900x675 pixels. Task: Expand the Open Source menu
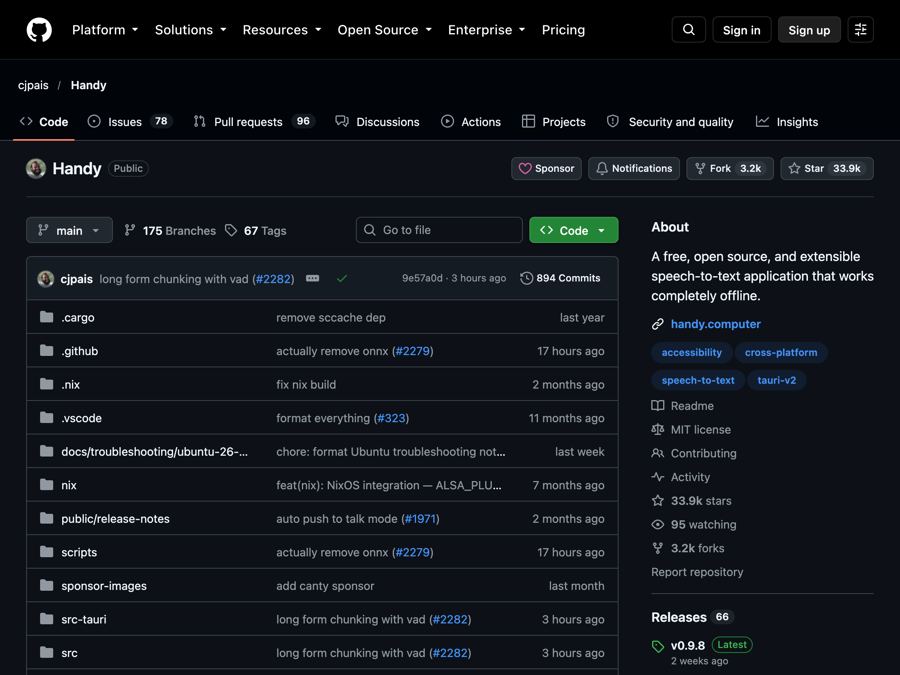tap(385, 30)
